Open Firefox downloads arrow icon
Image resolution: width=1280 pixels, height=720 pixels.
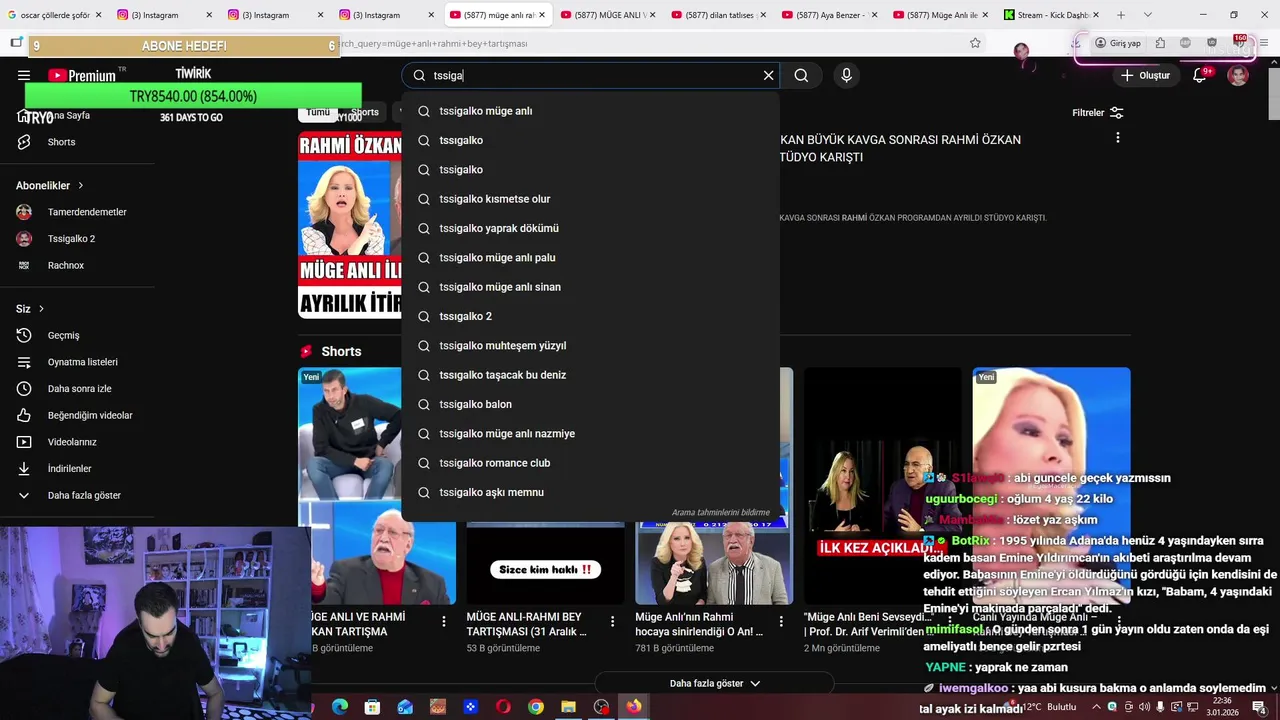click(x=1075, y=43)
